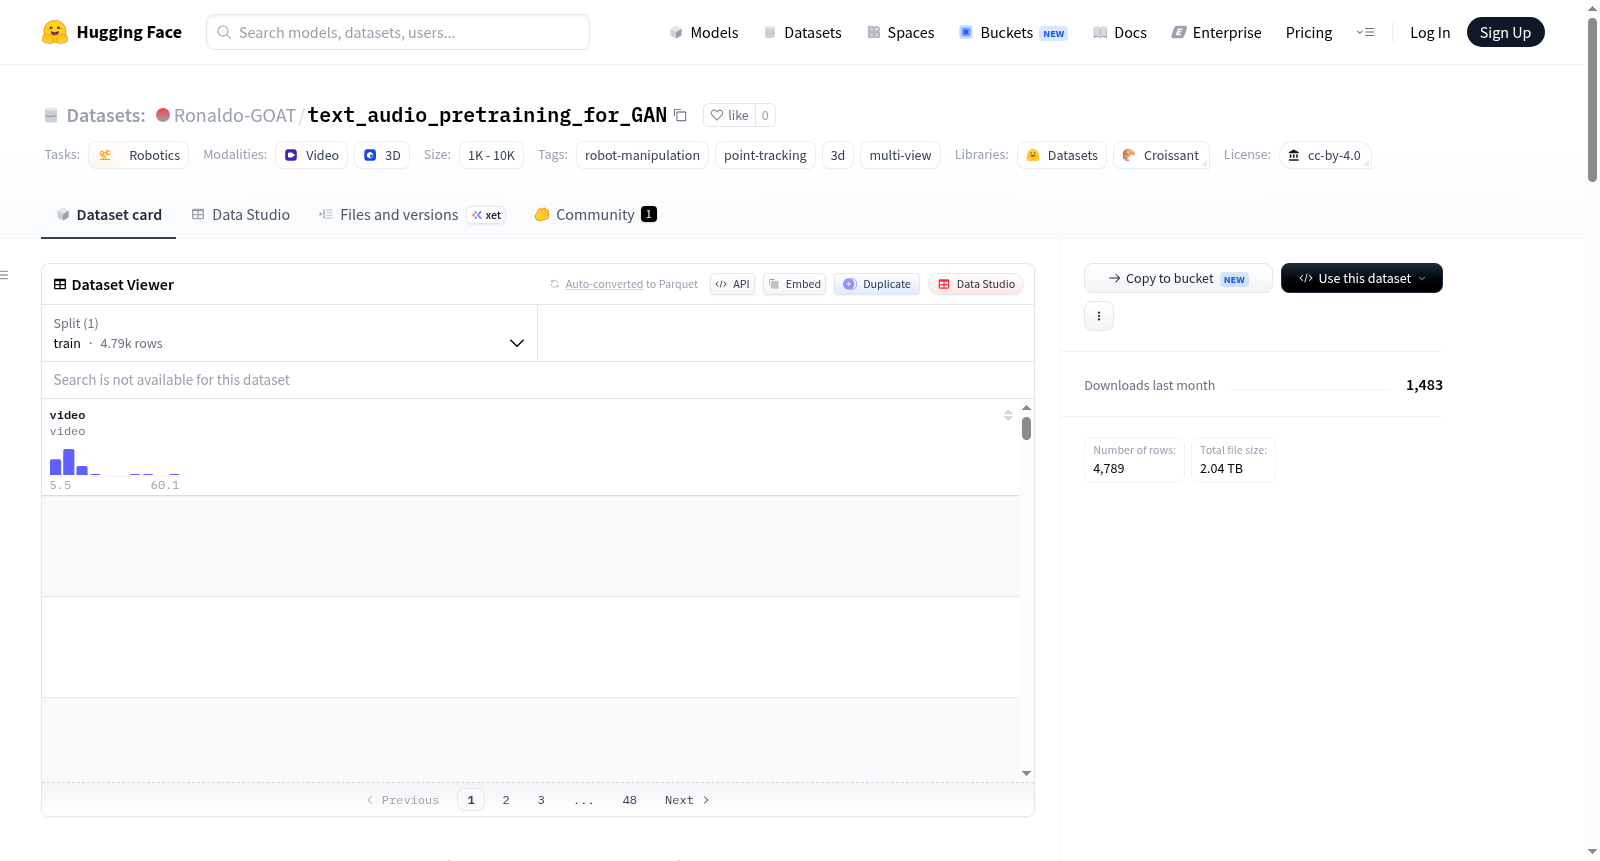Select page 1 in pagination

(x=471, y=800)
